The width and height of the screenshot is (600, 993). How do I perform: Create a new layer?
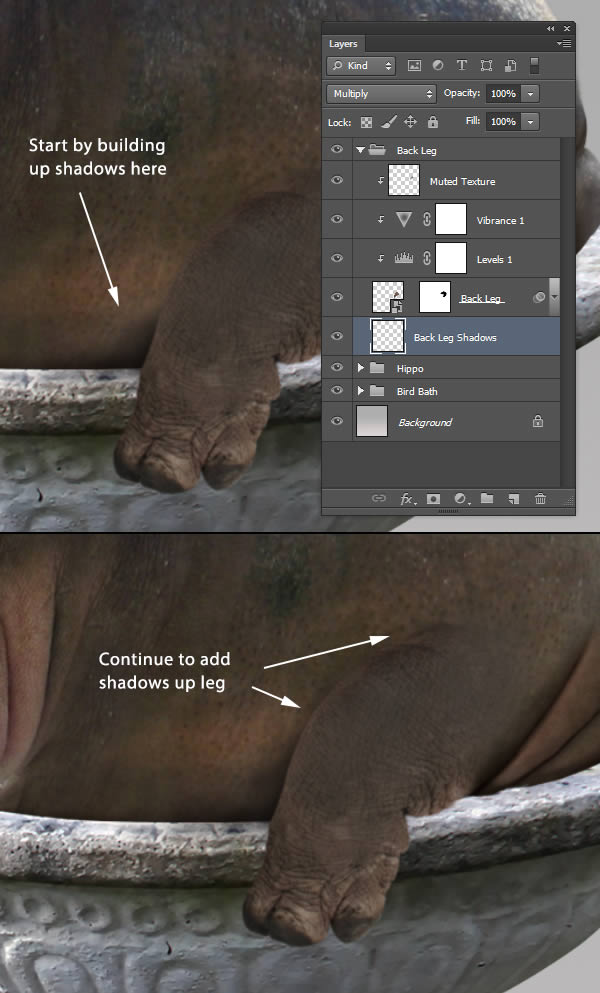(x=514, y=499)
